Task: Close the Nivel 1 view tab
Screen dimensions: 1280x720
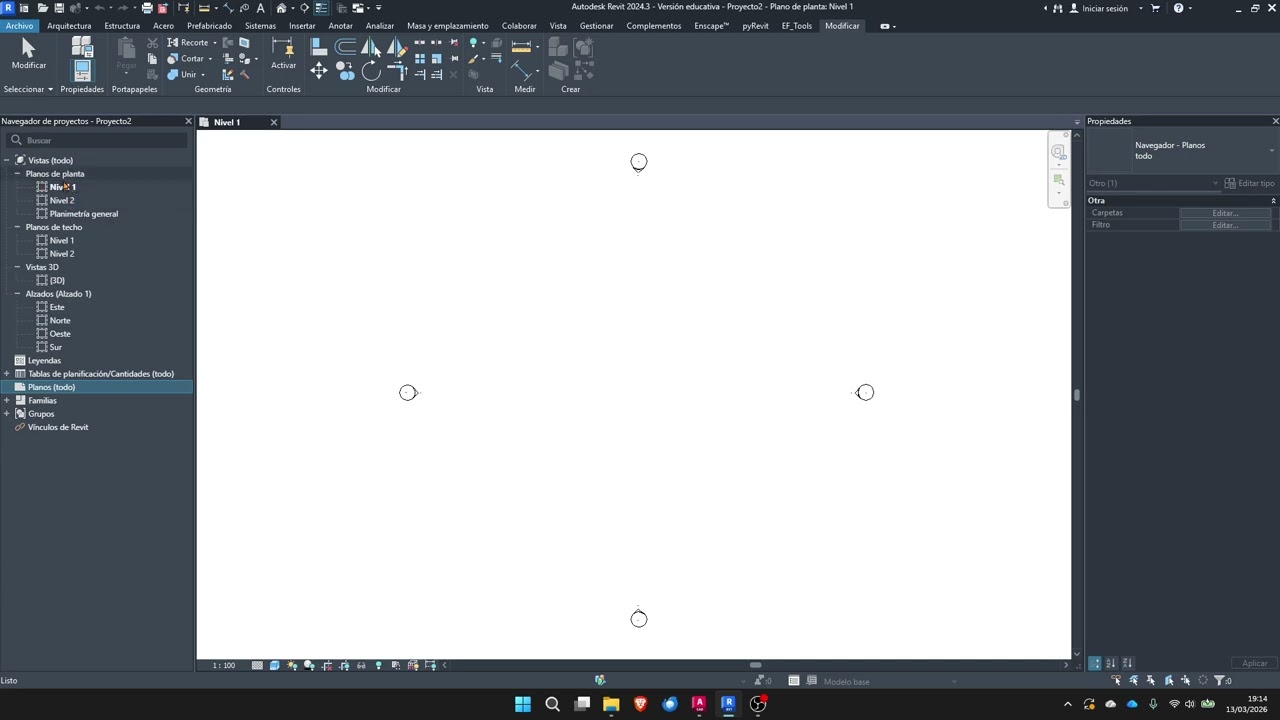Action: pos(273,122)
